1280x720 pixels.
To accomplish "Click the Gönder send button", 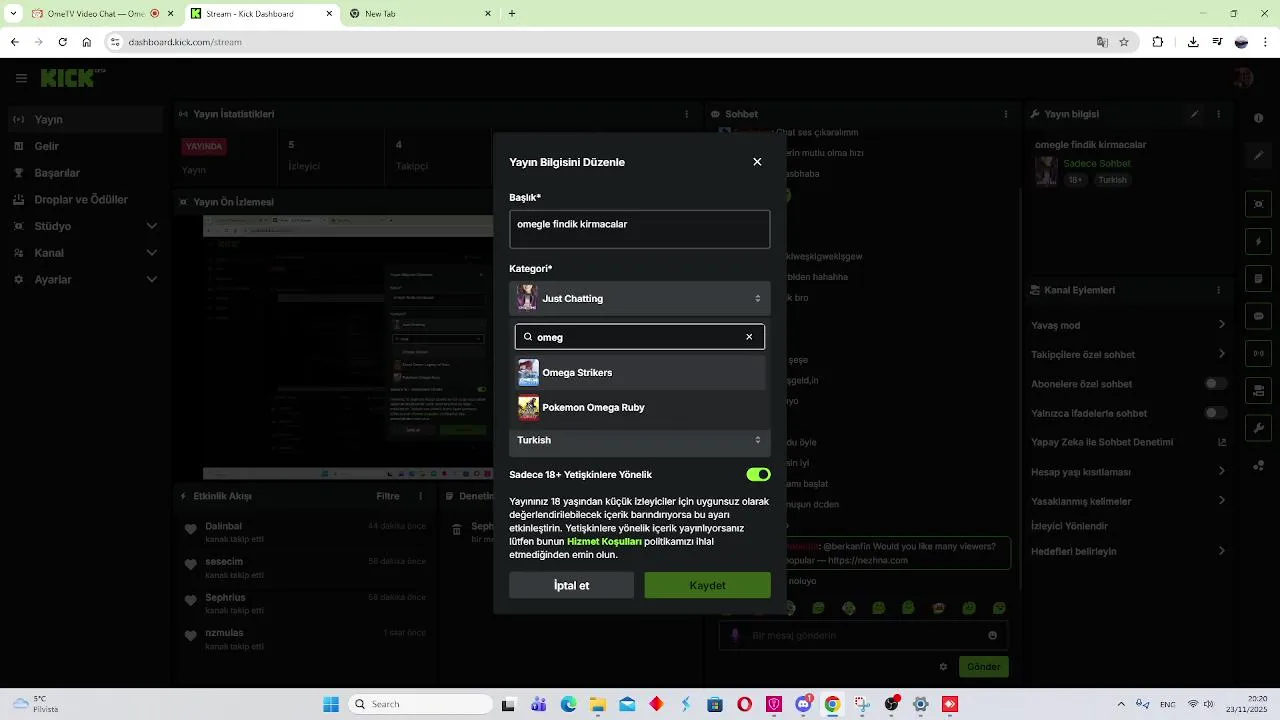I will click(983, 667).
